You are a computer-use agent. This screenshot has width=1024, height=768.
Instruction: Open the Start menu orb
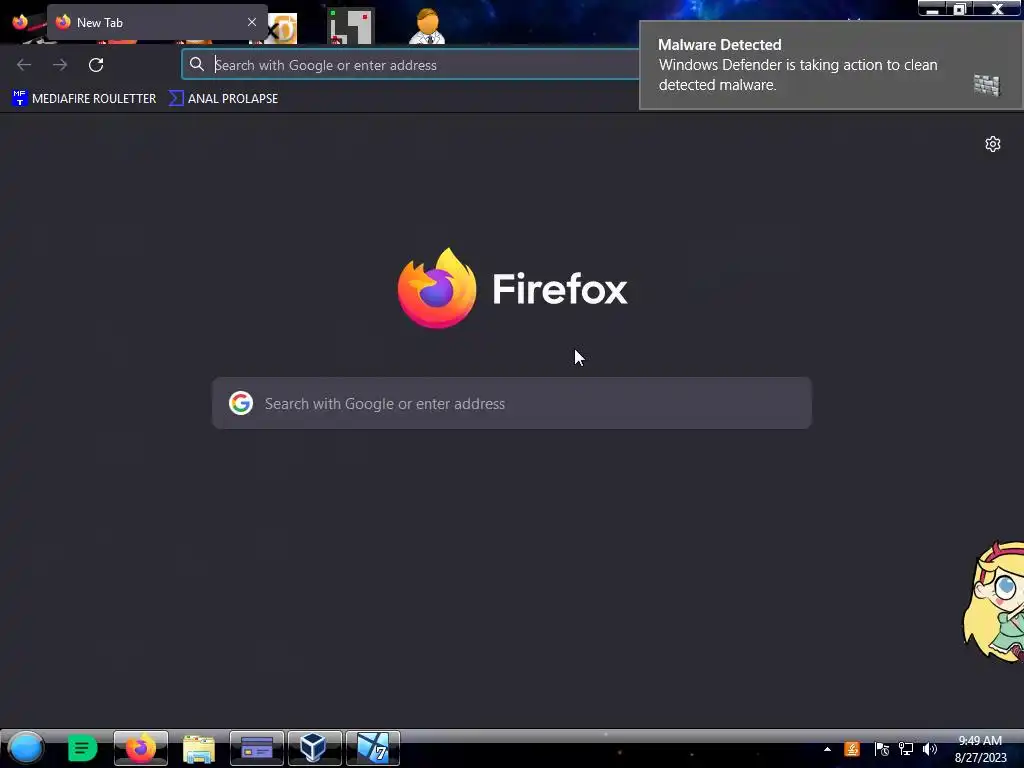coord(25,748)
